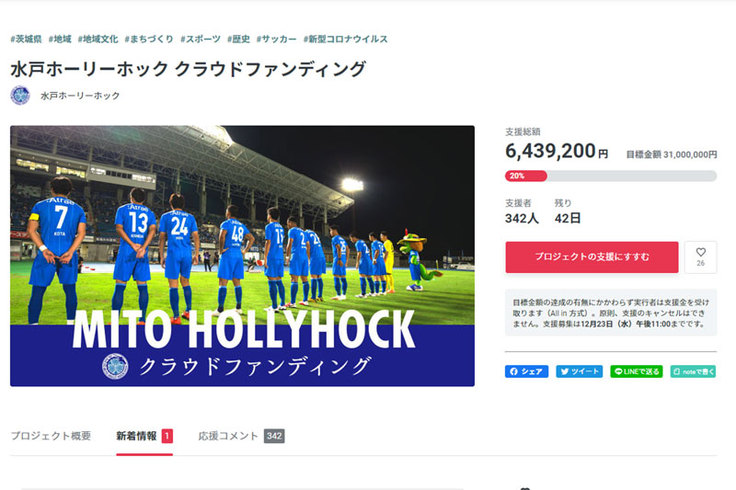Viewport: 736px width, 490px height.
Task: Share the project on Facebook
Action: [526, 371]
